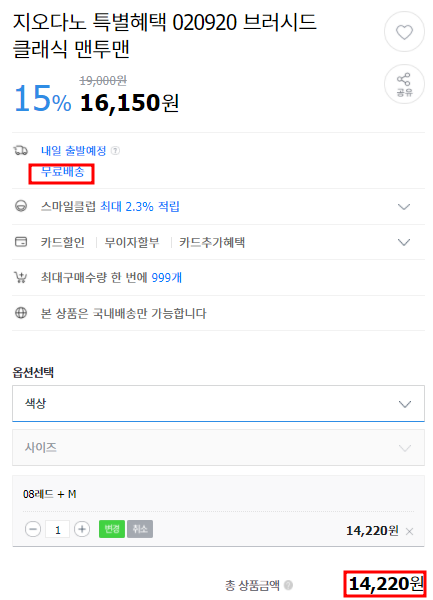Increase quantity with the plus button
This screenshot has width=433, height=600.
[x=82, y=529]
